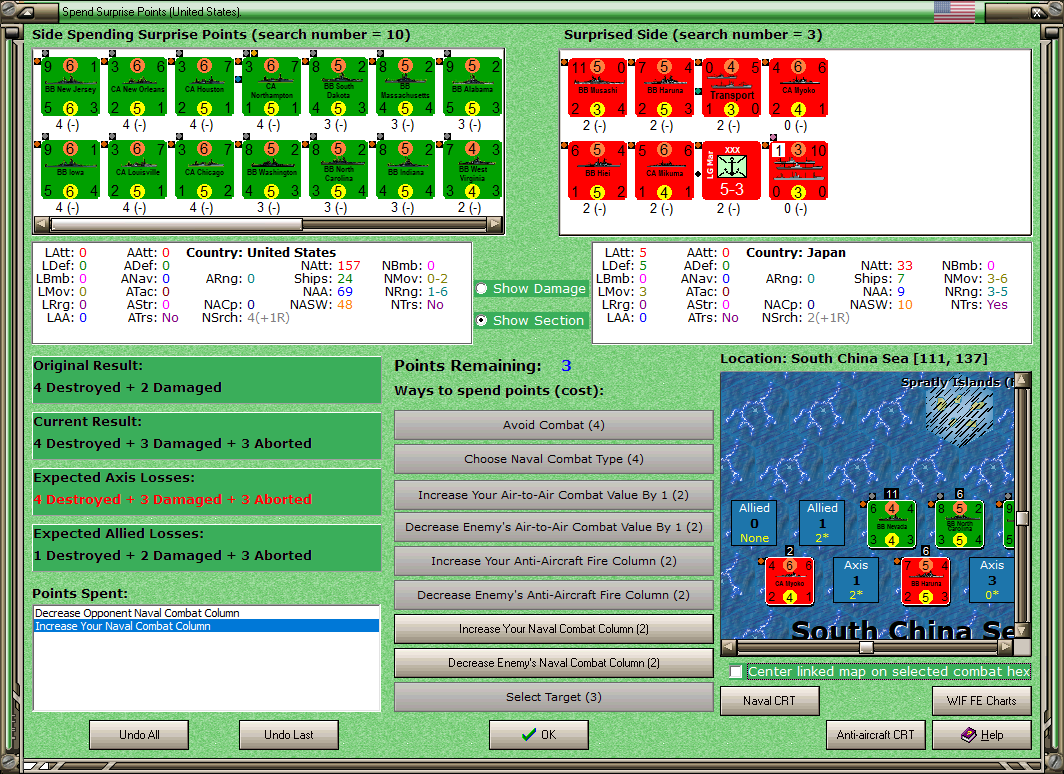Select the BB Hiei Japanese counter
Image resolution: width=1064 pixels, height=774 pixels.
click(x=597, y=171)
